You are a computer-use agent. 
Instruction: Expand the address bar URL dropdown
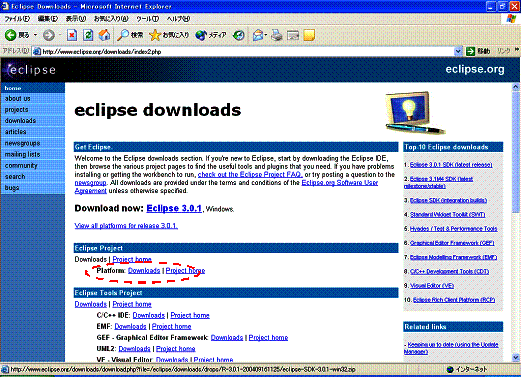458,51
